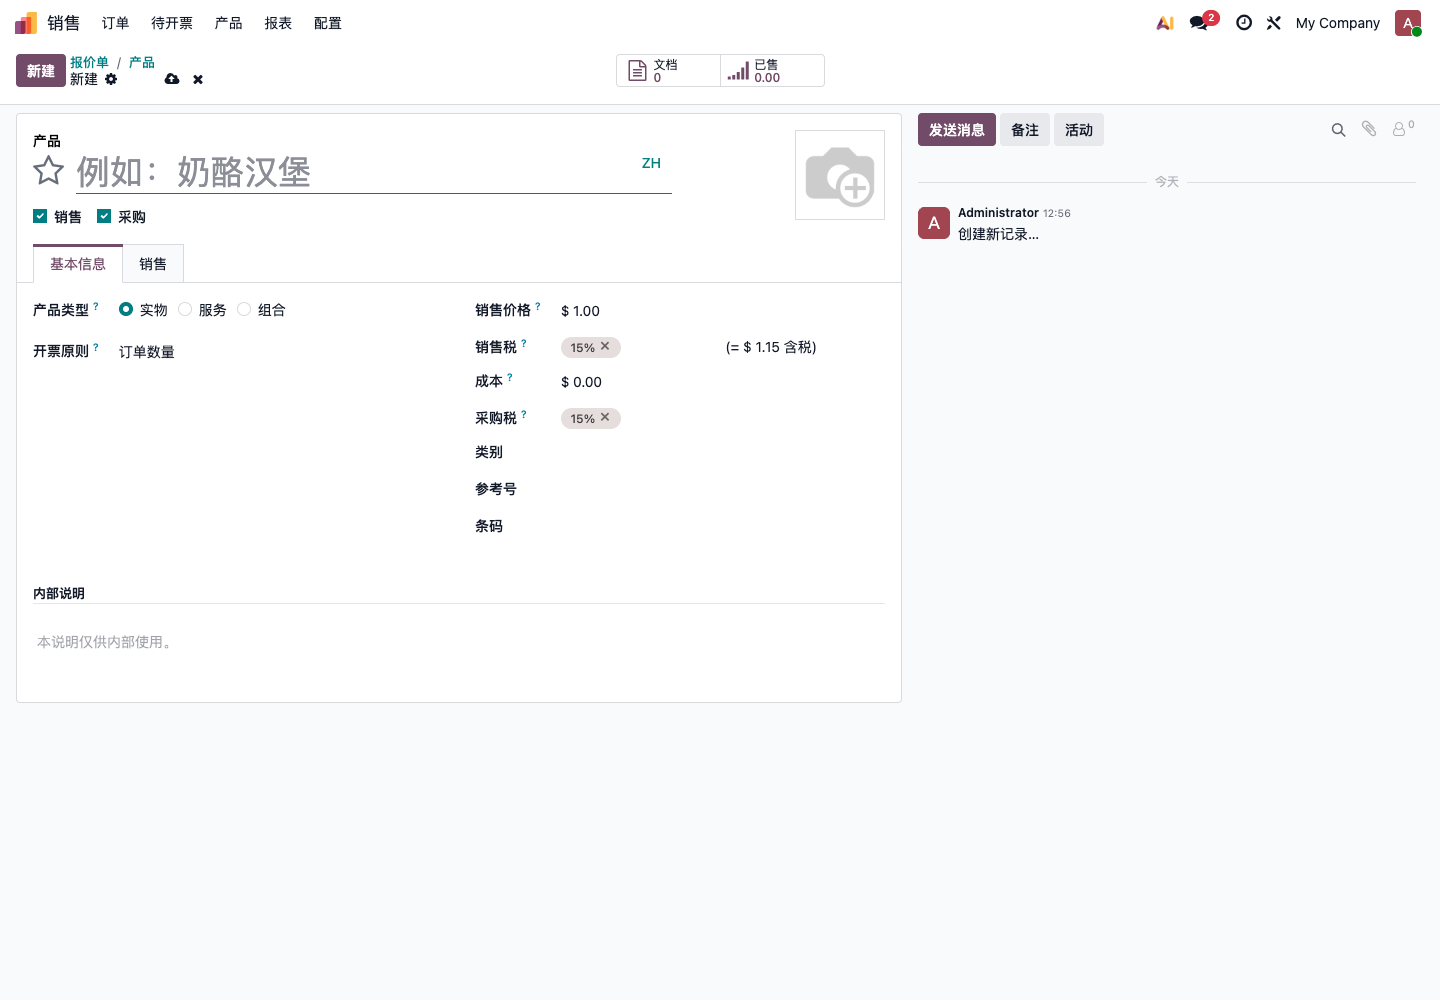Save record manually with cloud upload icon
This screenshot has height=1000, width=1440.
pos(172,79)
